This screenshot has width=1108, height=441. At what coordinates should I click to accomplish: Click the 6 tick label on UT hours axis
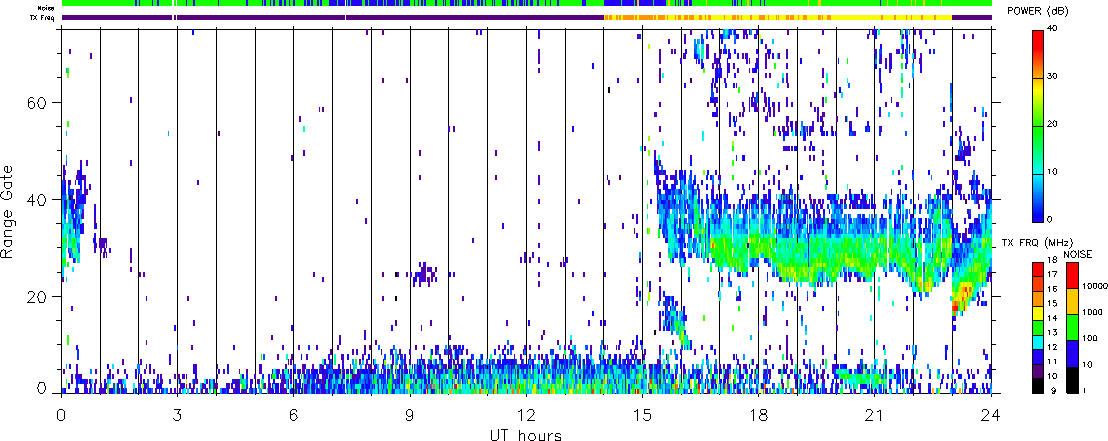click(x=294, y=414)
